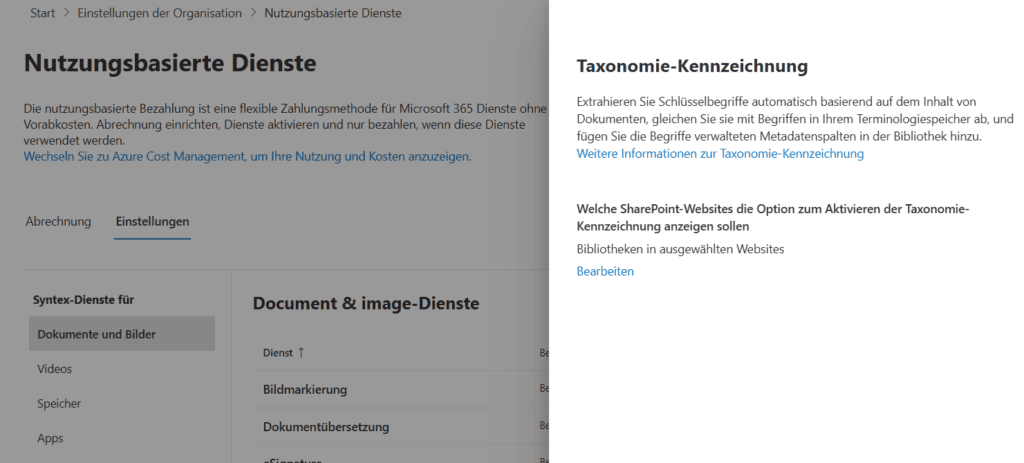Click the Document & image-Dienste heading
This screenshot has width=1024, height=463.
click(x=366, y=303)
